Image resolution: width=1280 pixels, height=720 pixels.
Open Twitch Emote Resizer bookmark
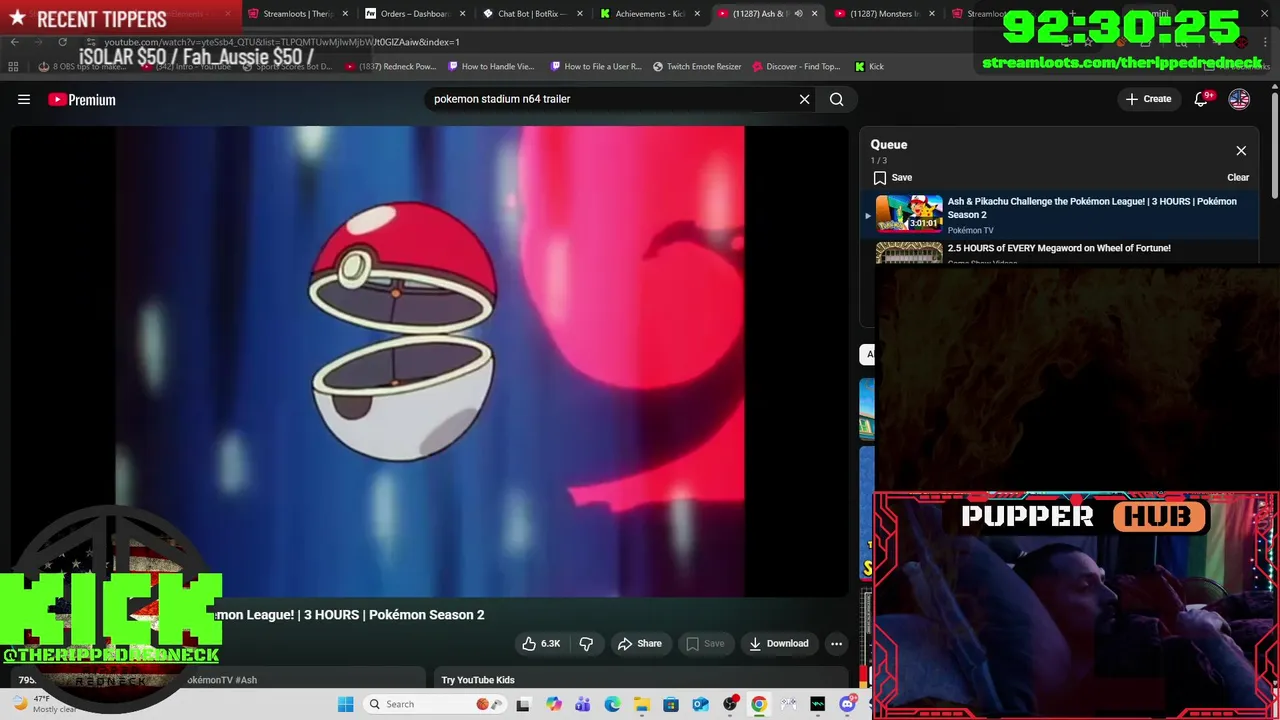pos(697,66)
